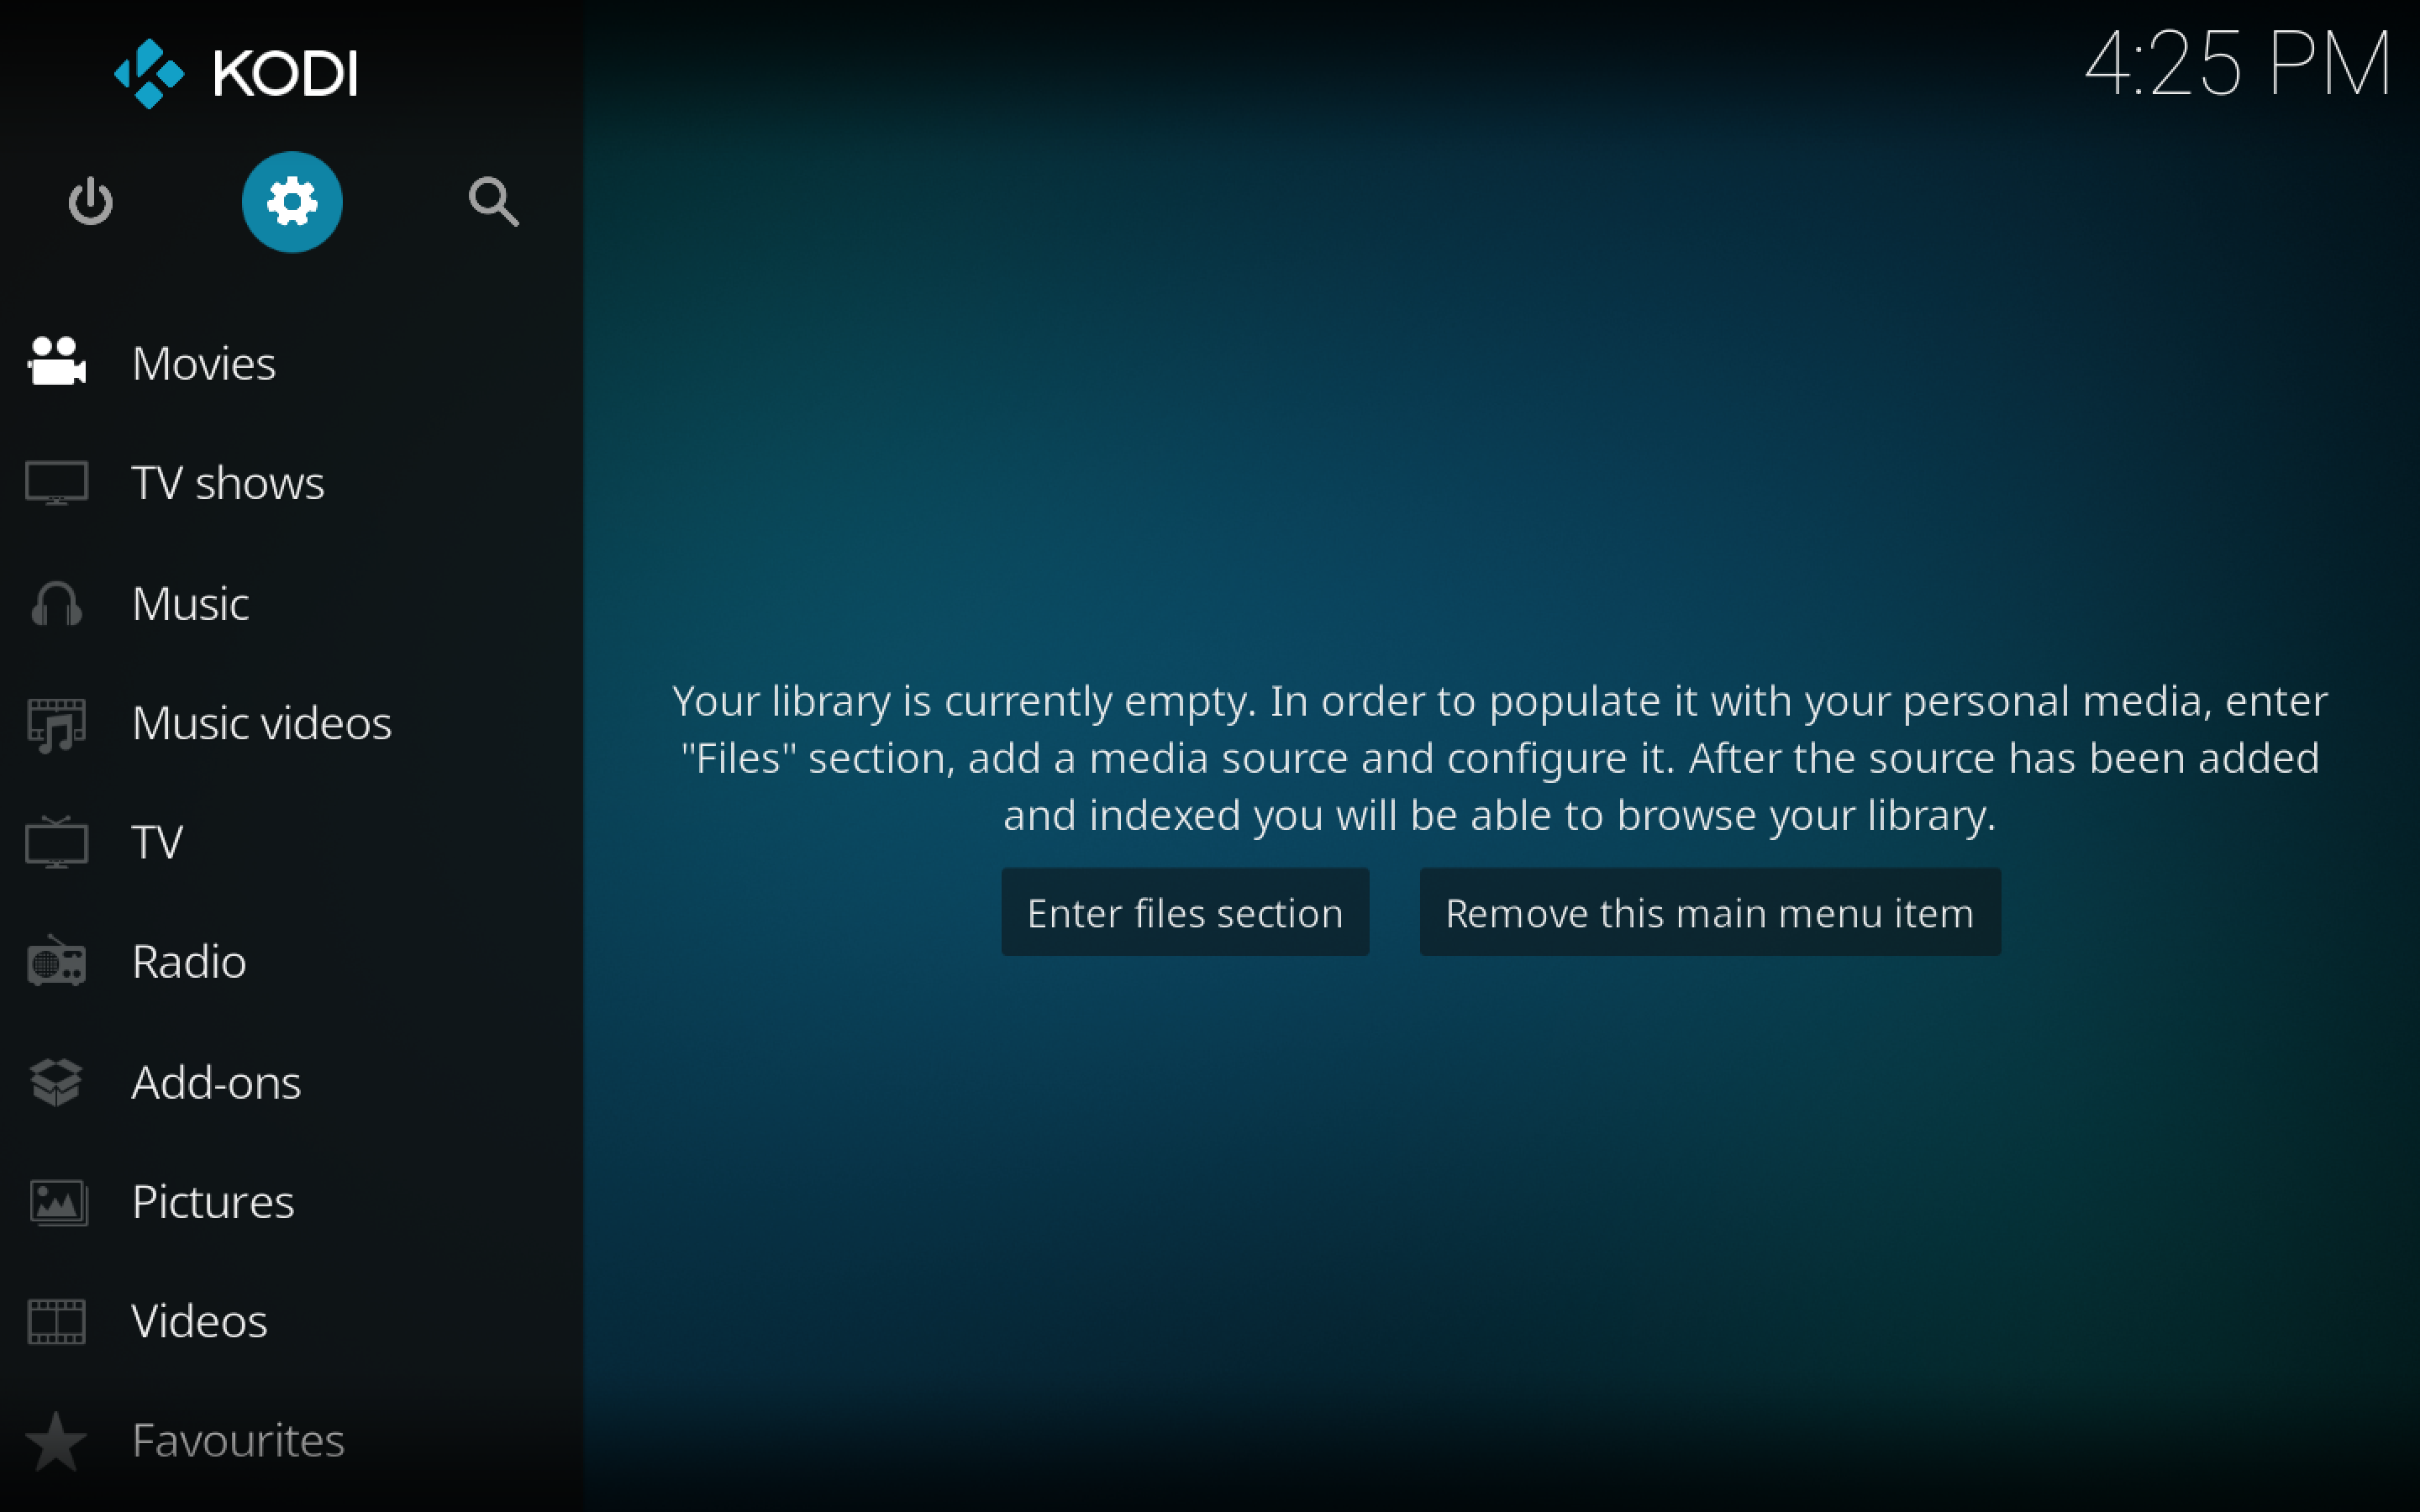Select Favourites in the sidebar
Screen dimensions: 2420x1512
[x=239, y=1439]
